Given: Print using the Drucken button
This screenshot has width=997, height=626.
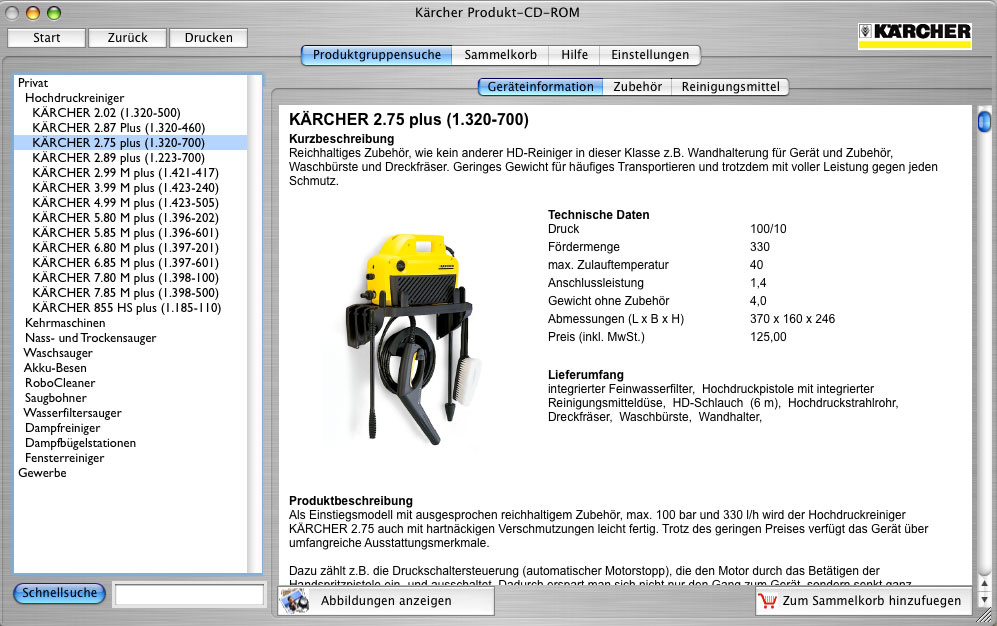Looking at the screenshot, I should point(209,37).
